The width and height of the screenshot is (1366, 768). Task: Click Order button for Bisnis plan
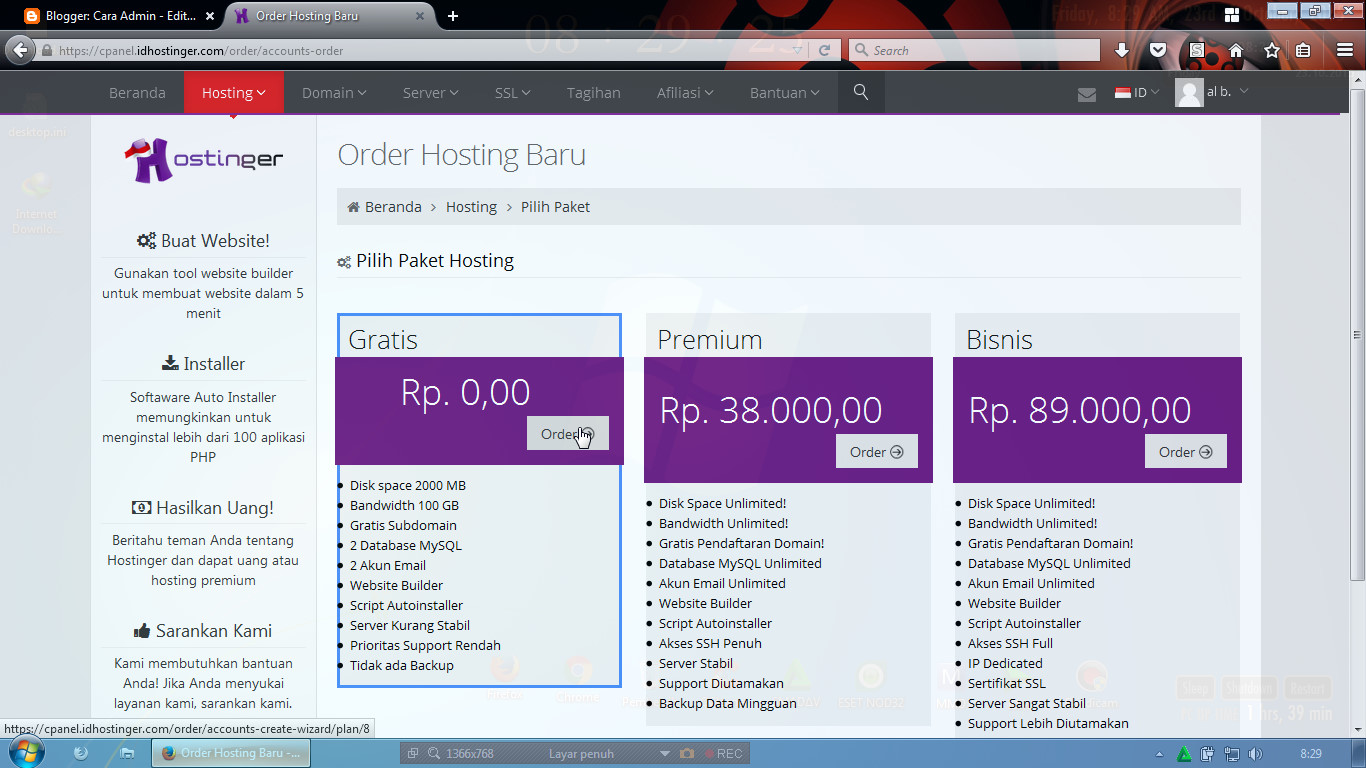tap(1186, 452)
